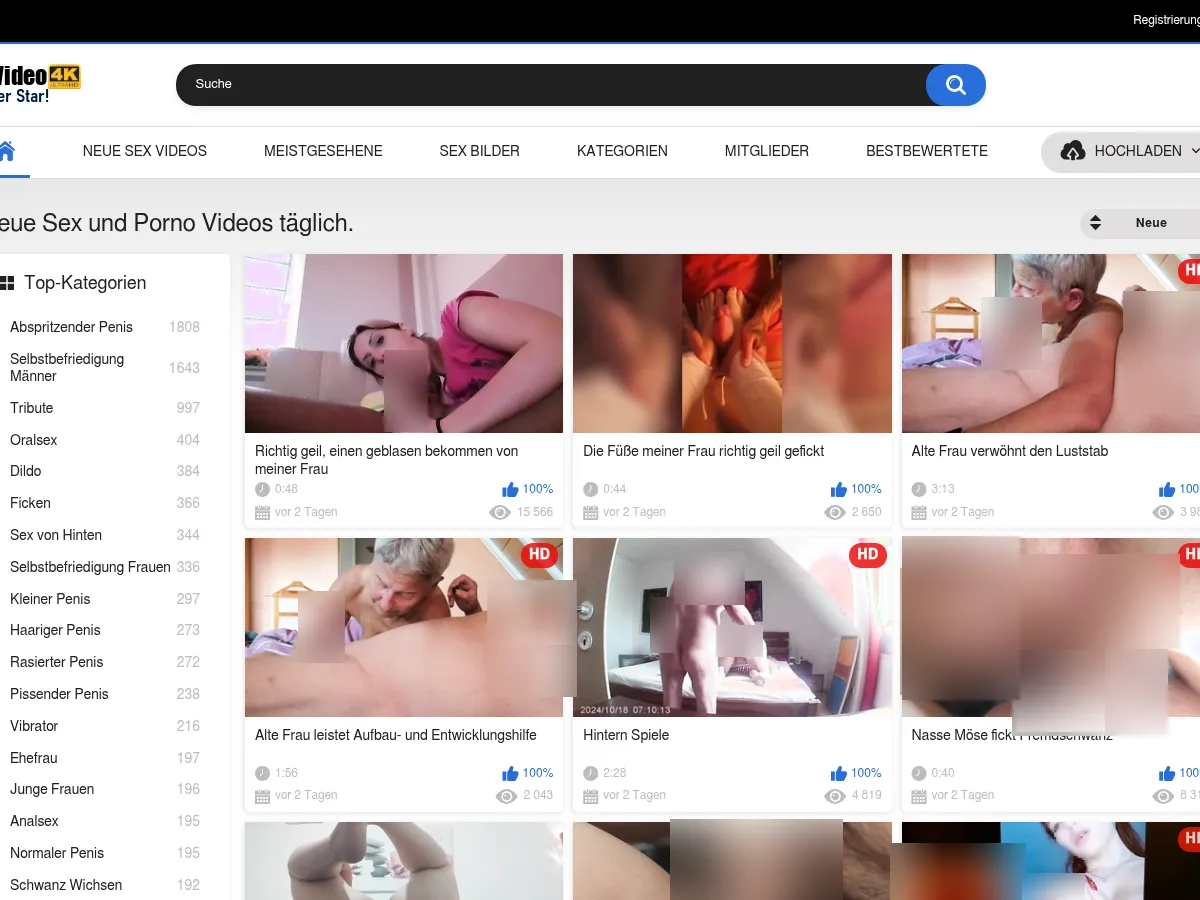
Task: Open the Ehefrau category link
Action: click(x=34, y=758)
